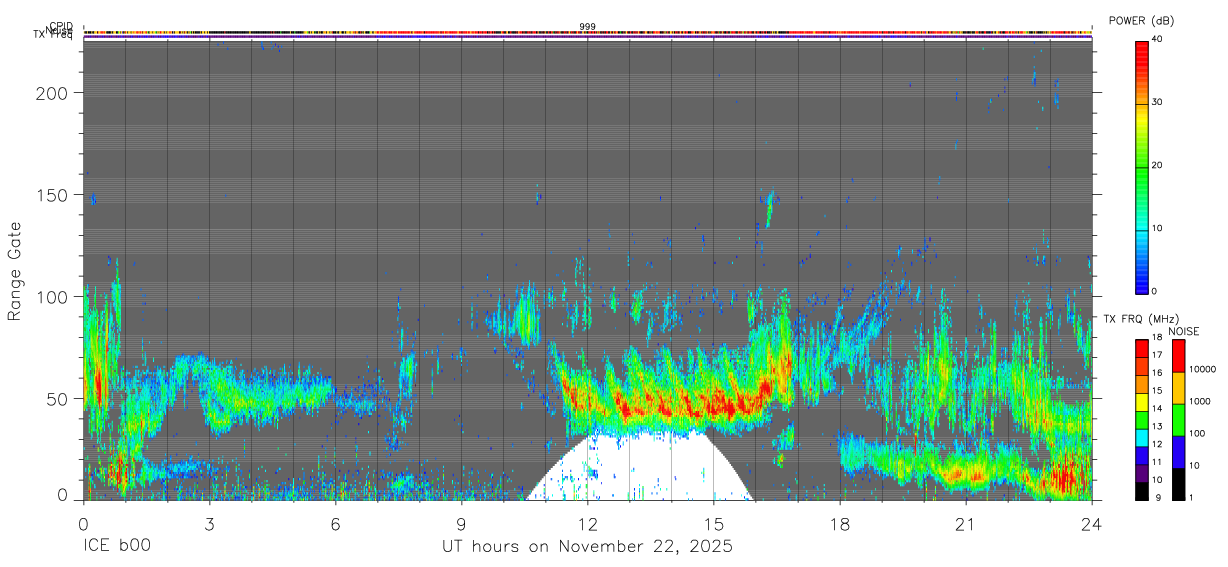Click the '12' hour label on x-axis
This screenshot has height=567, width=1228.
588,524
